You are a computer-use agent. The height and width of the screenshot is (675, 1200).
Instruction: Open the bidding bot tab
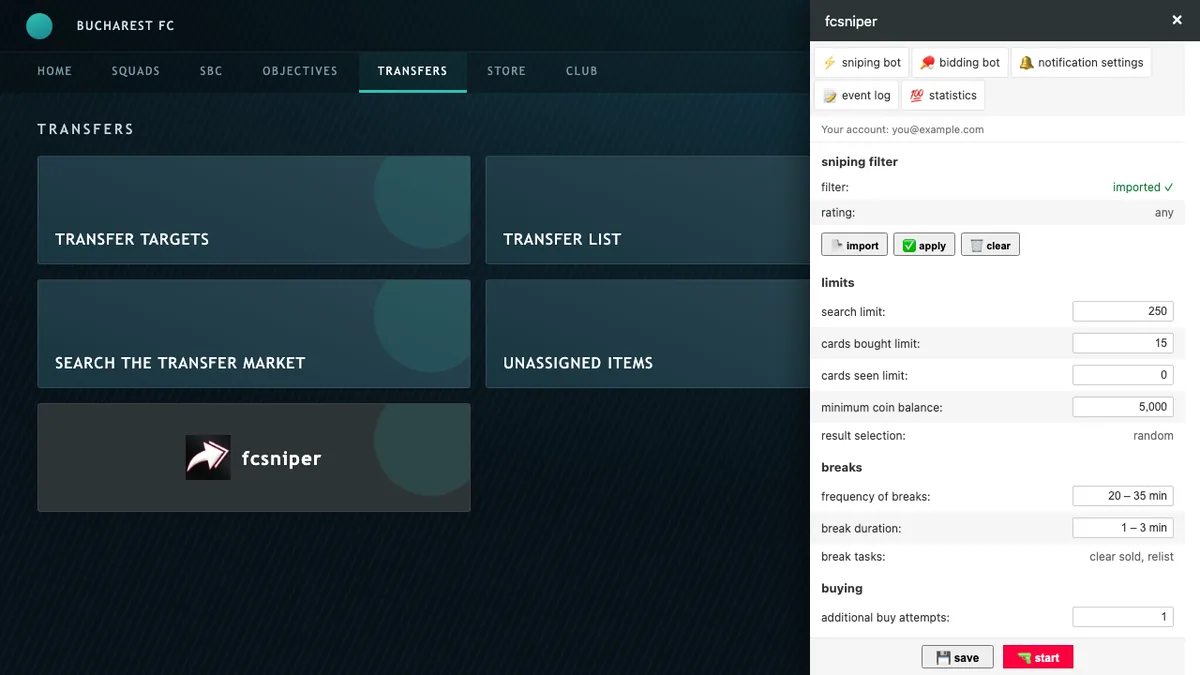click(x=959, y=62)
